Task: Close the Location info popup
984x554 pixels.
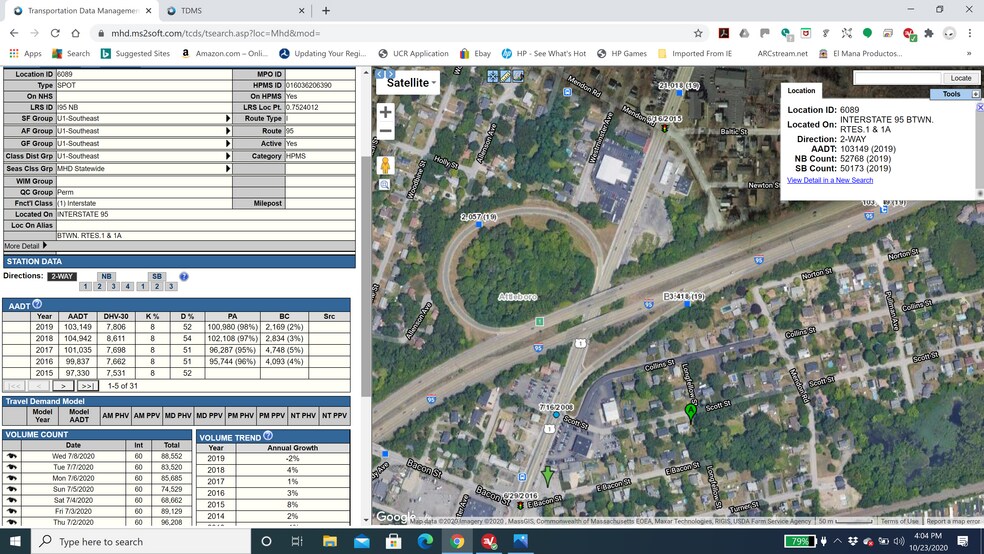Action: tap(980, 108)
